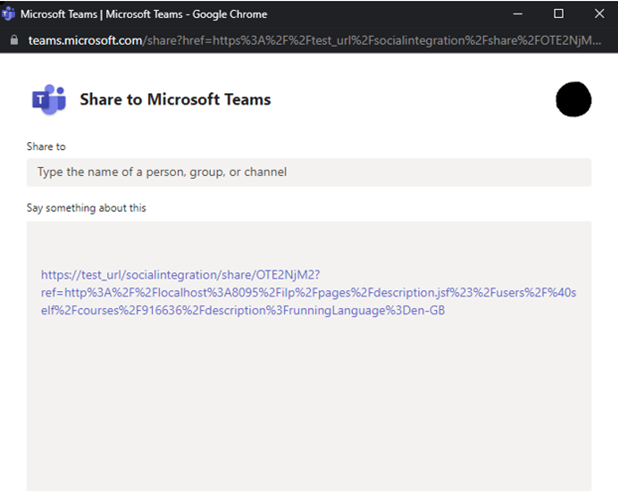
Task: Click the Share to label
Action: (x=46, y=146)
